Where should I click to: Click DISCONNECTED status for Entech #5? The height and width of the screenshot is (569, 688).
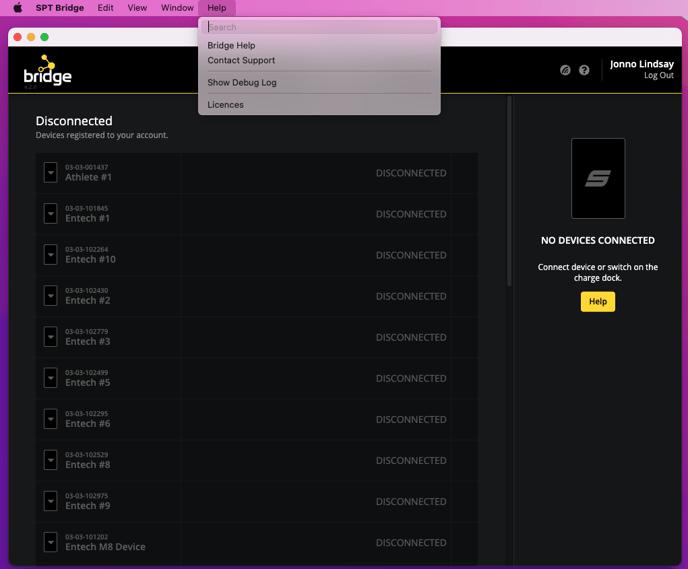[x=411, y=379]
